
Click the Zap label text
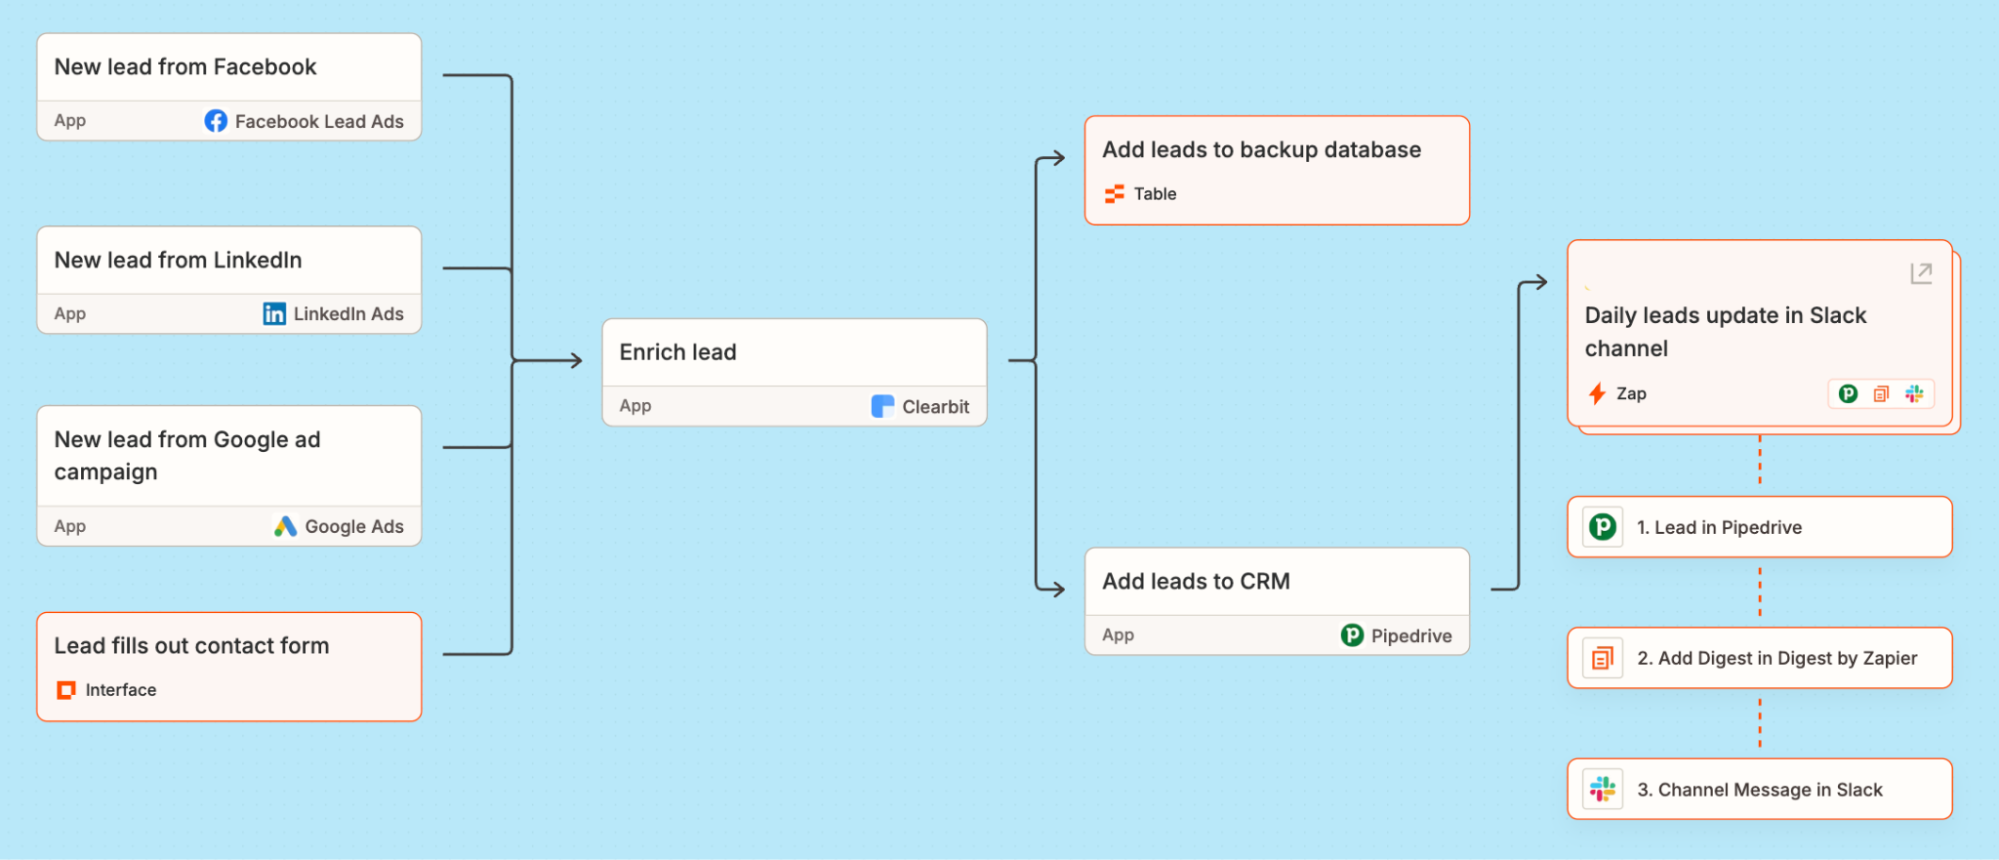(1631, 394)
